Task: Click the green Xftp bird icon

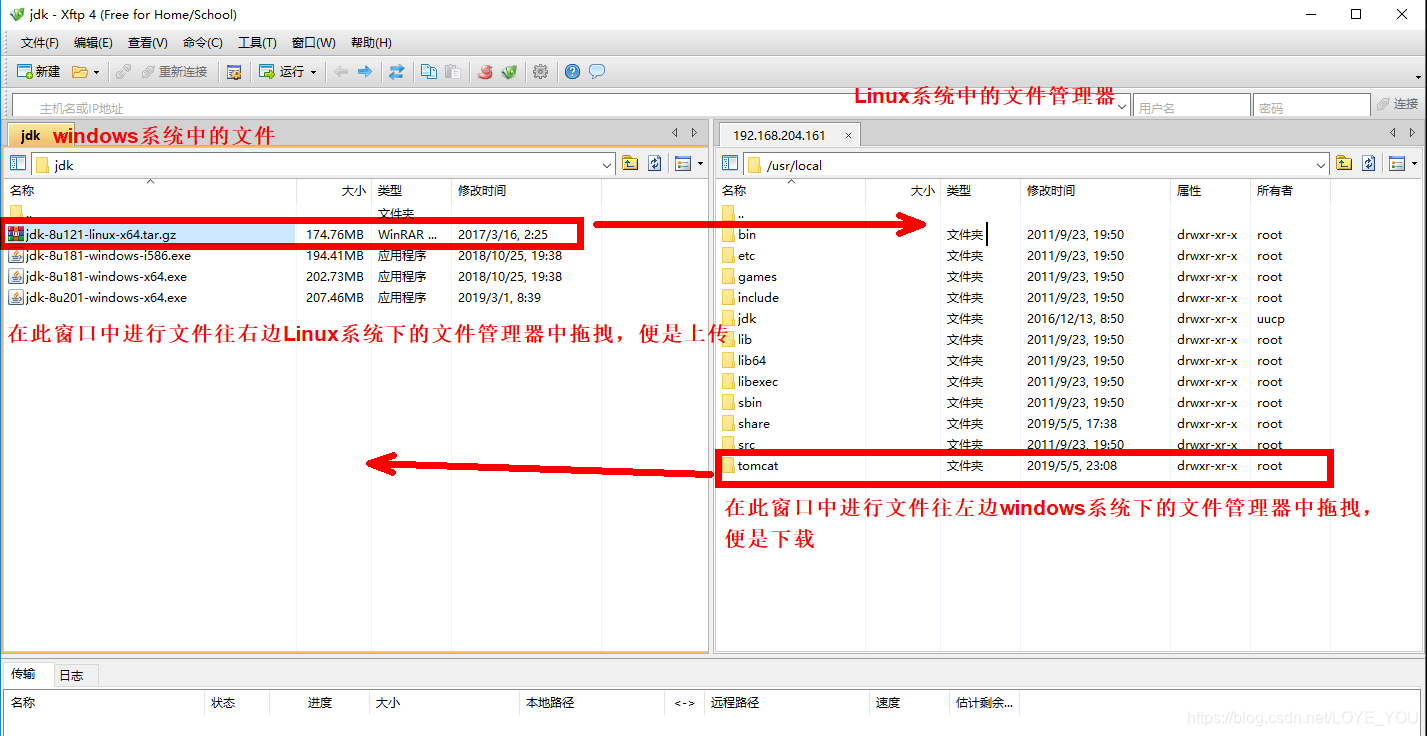Action: [509, 72]
